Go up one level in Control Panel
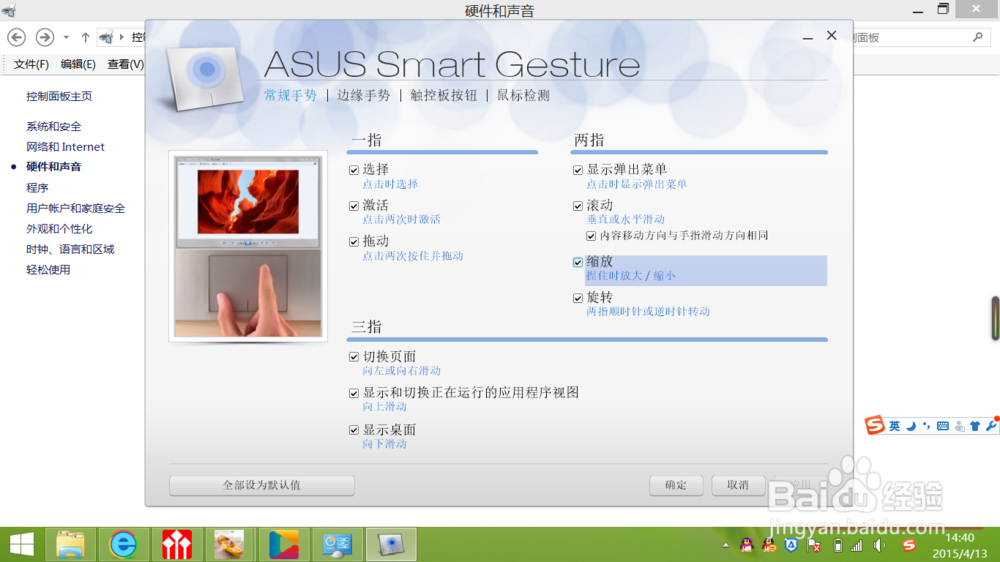This screenshot has height=562, width=1000. click(x=85, y=38)
